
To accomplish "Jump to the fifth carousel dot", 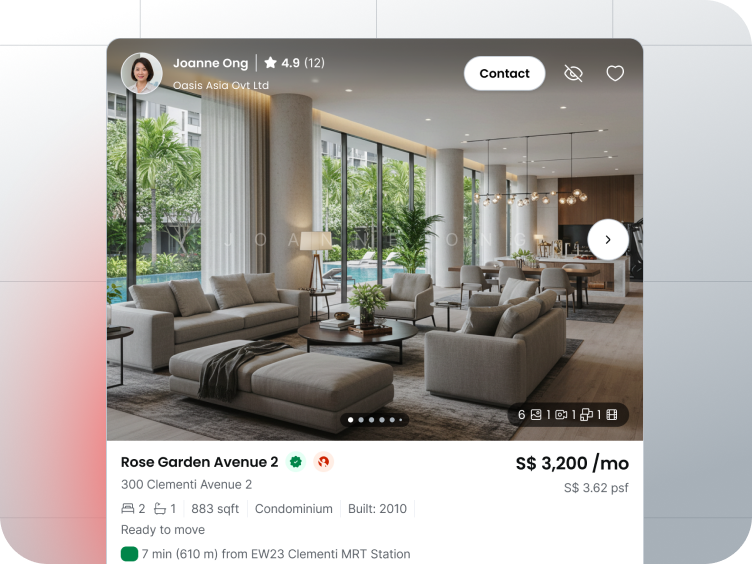I will 392,420.
